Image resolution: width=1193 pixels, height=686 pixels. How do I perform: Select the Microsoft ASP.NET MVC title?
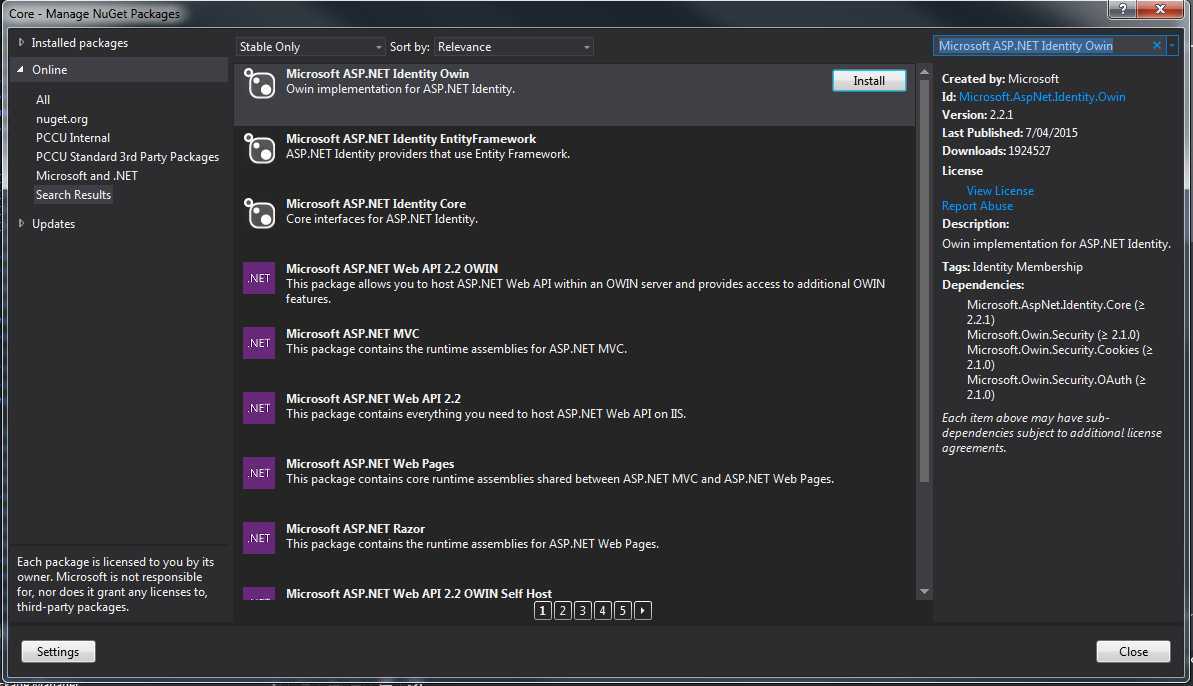352,334
